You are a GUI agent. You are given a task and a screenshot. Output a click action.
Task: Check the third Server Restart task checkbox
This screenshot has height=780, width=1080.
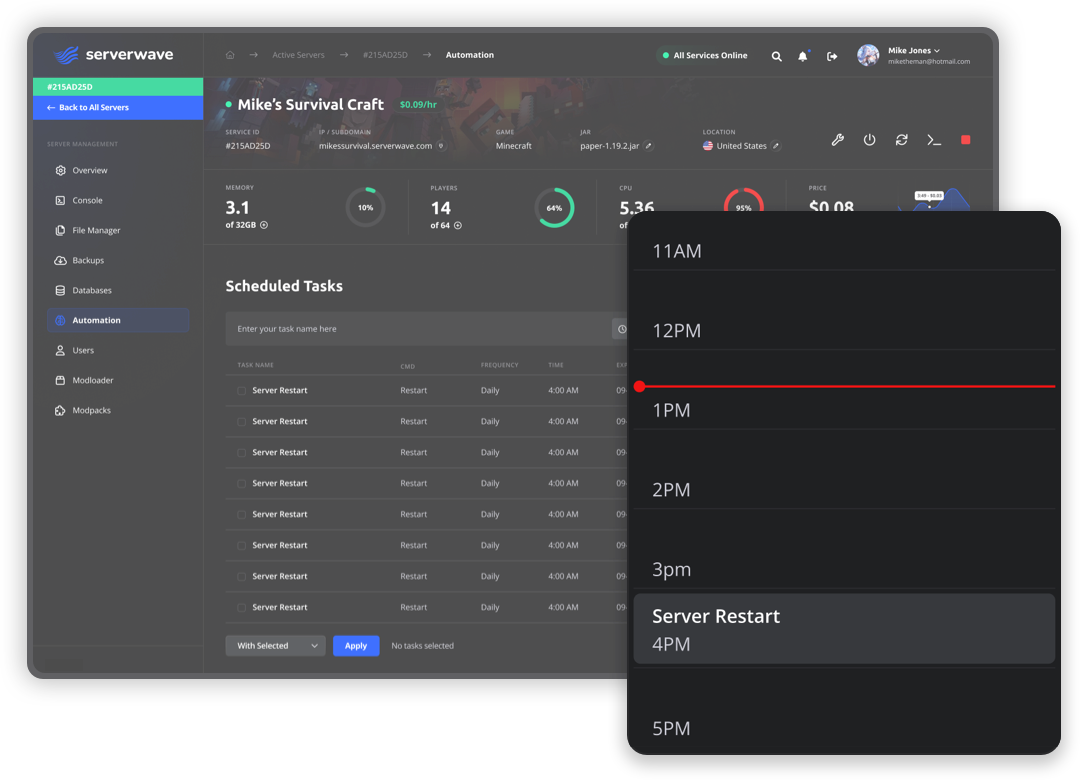(242, 453)
